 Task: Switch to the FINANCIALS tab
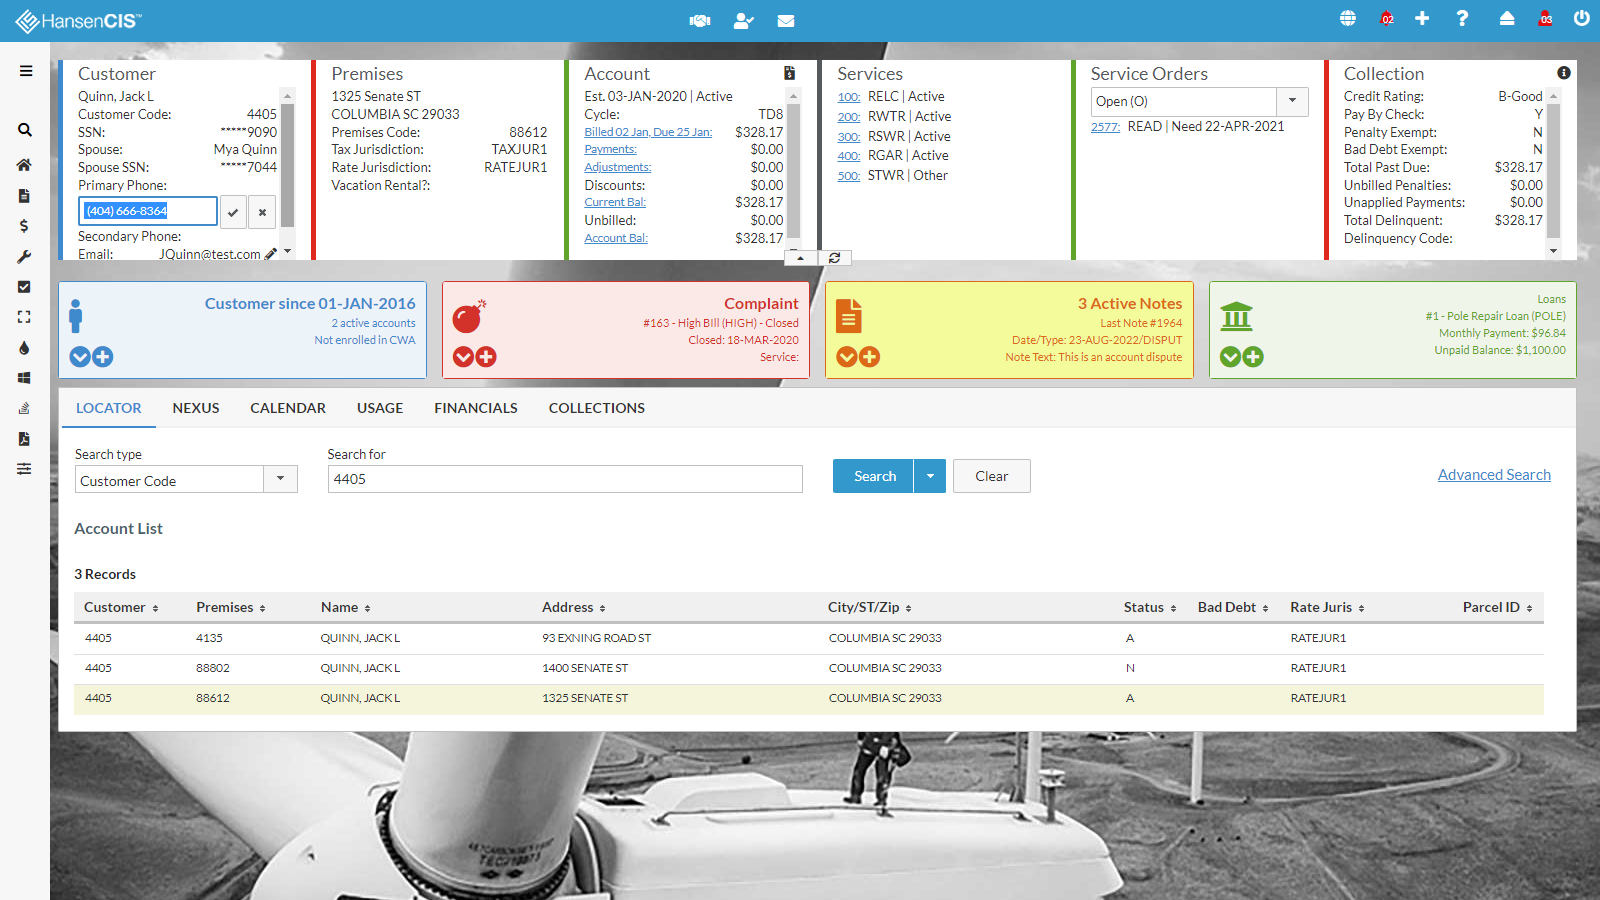click(475, 408)
